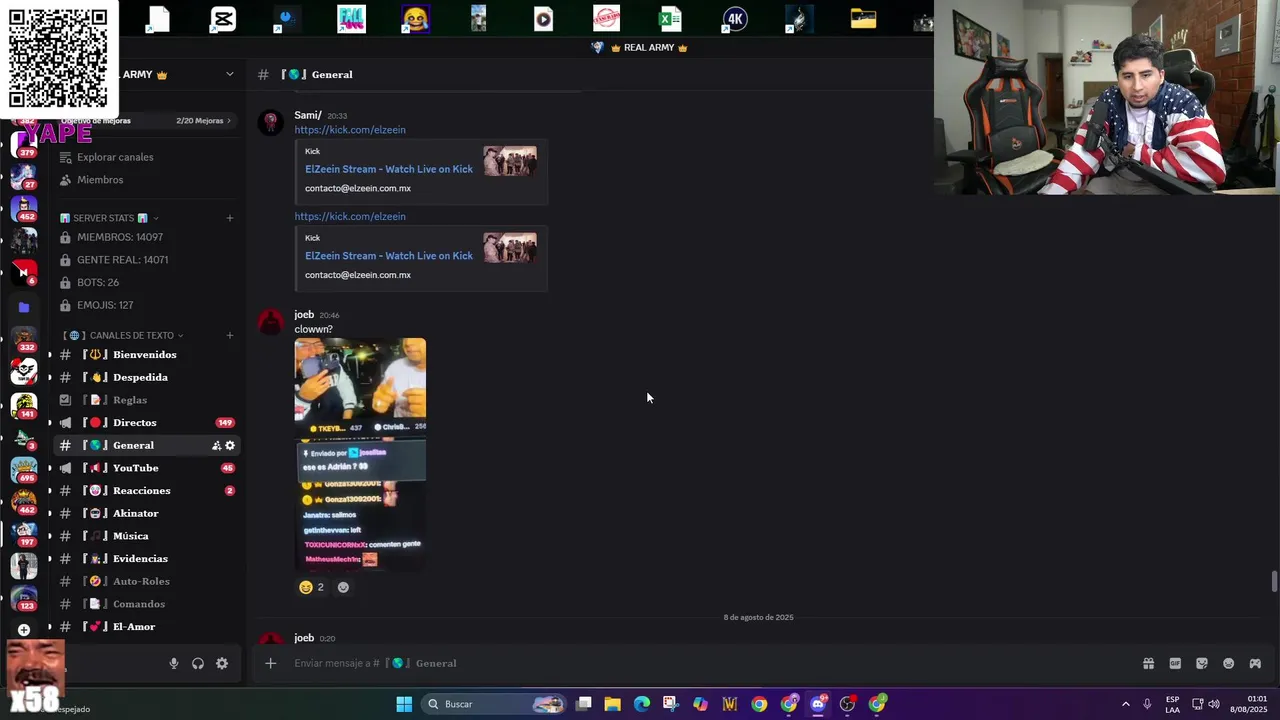Open the sticker picker

coord(1202,663)
